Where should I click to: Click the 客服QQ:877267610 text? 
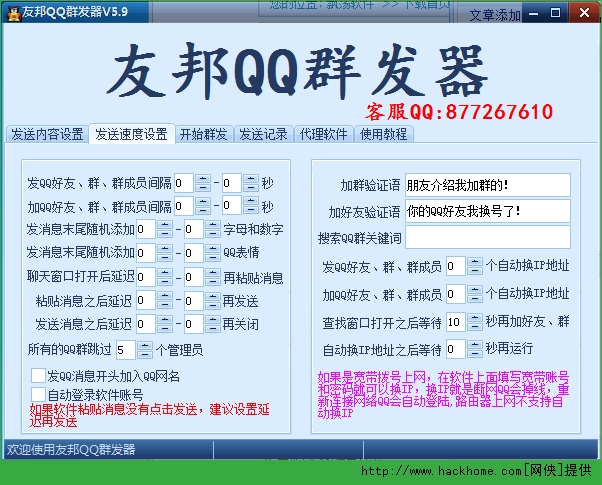pos(459,112)
